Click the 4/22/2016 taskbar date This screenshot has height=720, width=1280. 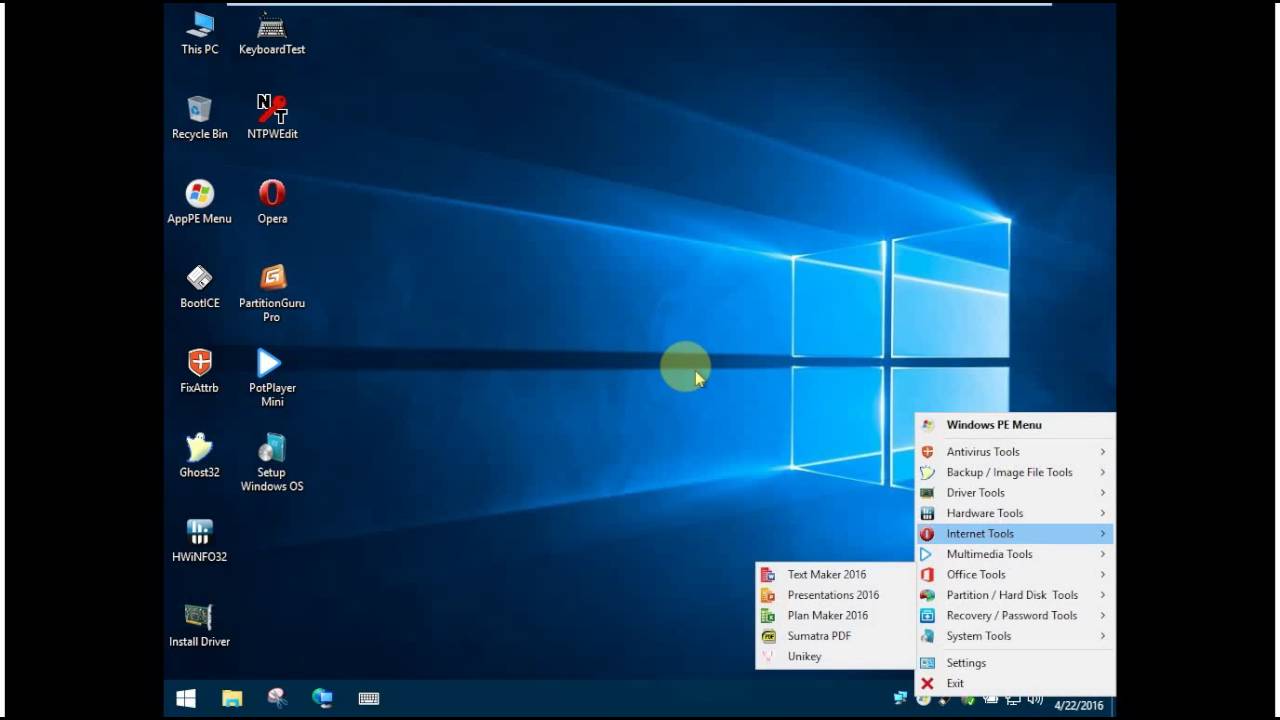(x=1078, y=706)
